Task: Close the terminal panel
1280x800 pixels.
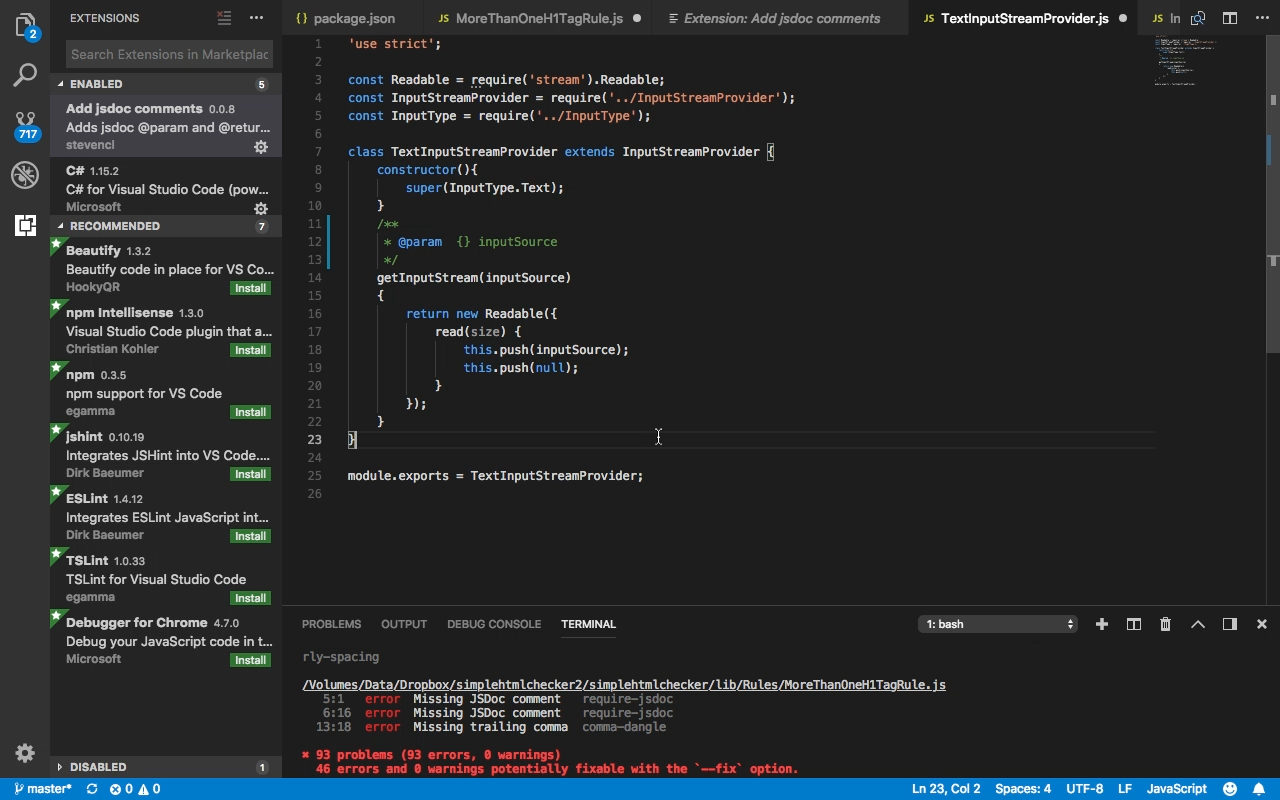Action: click(1262, 624)
